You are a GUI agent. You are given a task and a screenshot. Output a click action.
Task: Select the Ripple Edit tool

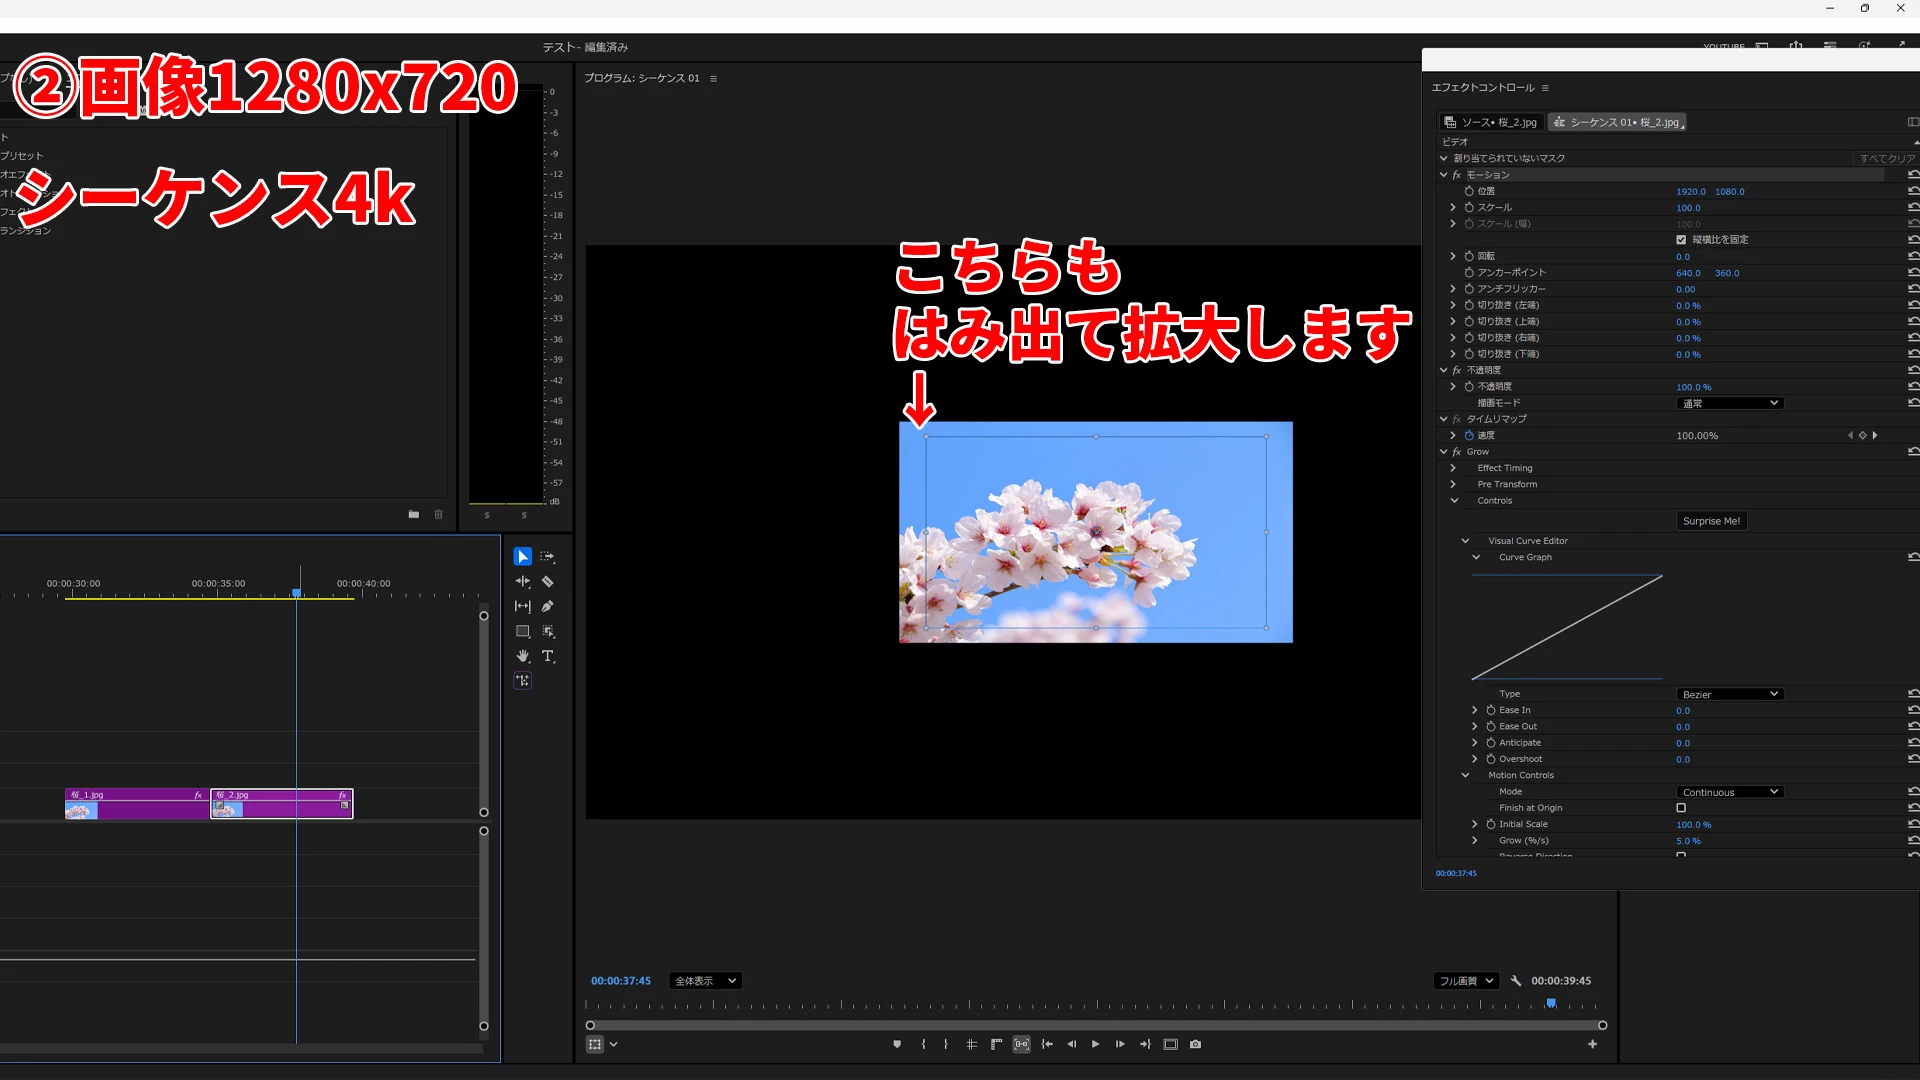(522, 581)
